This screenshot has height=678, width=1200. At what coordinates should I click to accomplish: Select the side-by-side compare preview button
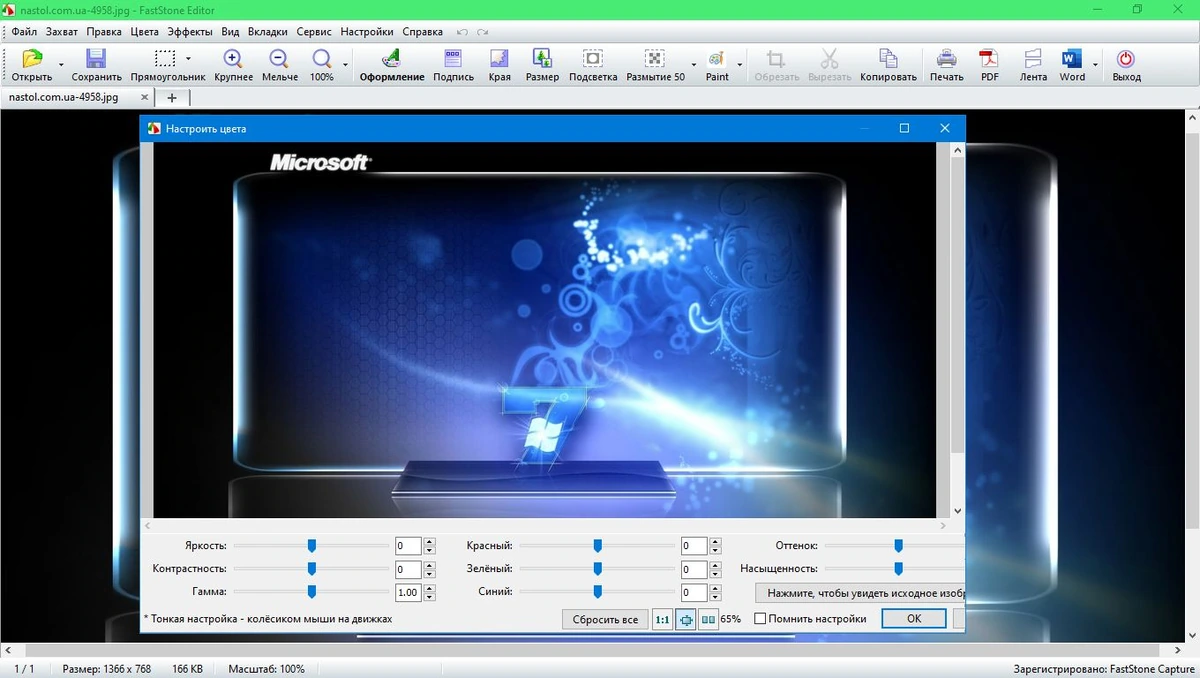click(708, 619)
